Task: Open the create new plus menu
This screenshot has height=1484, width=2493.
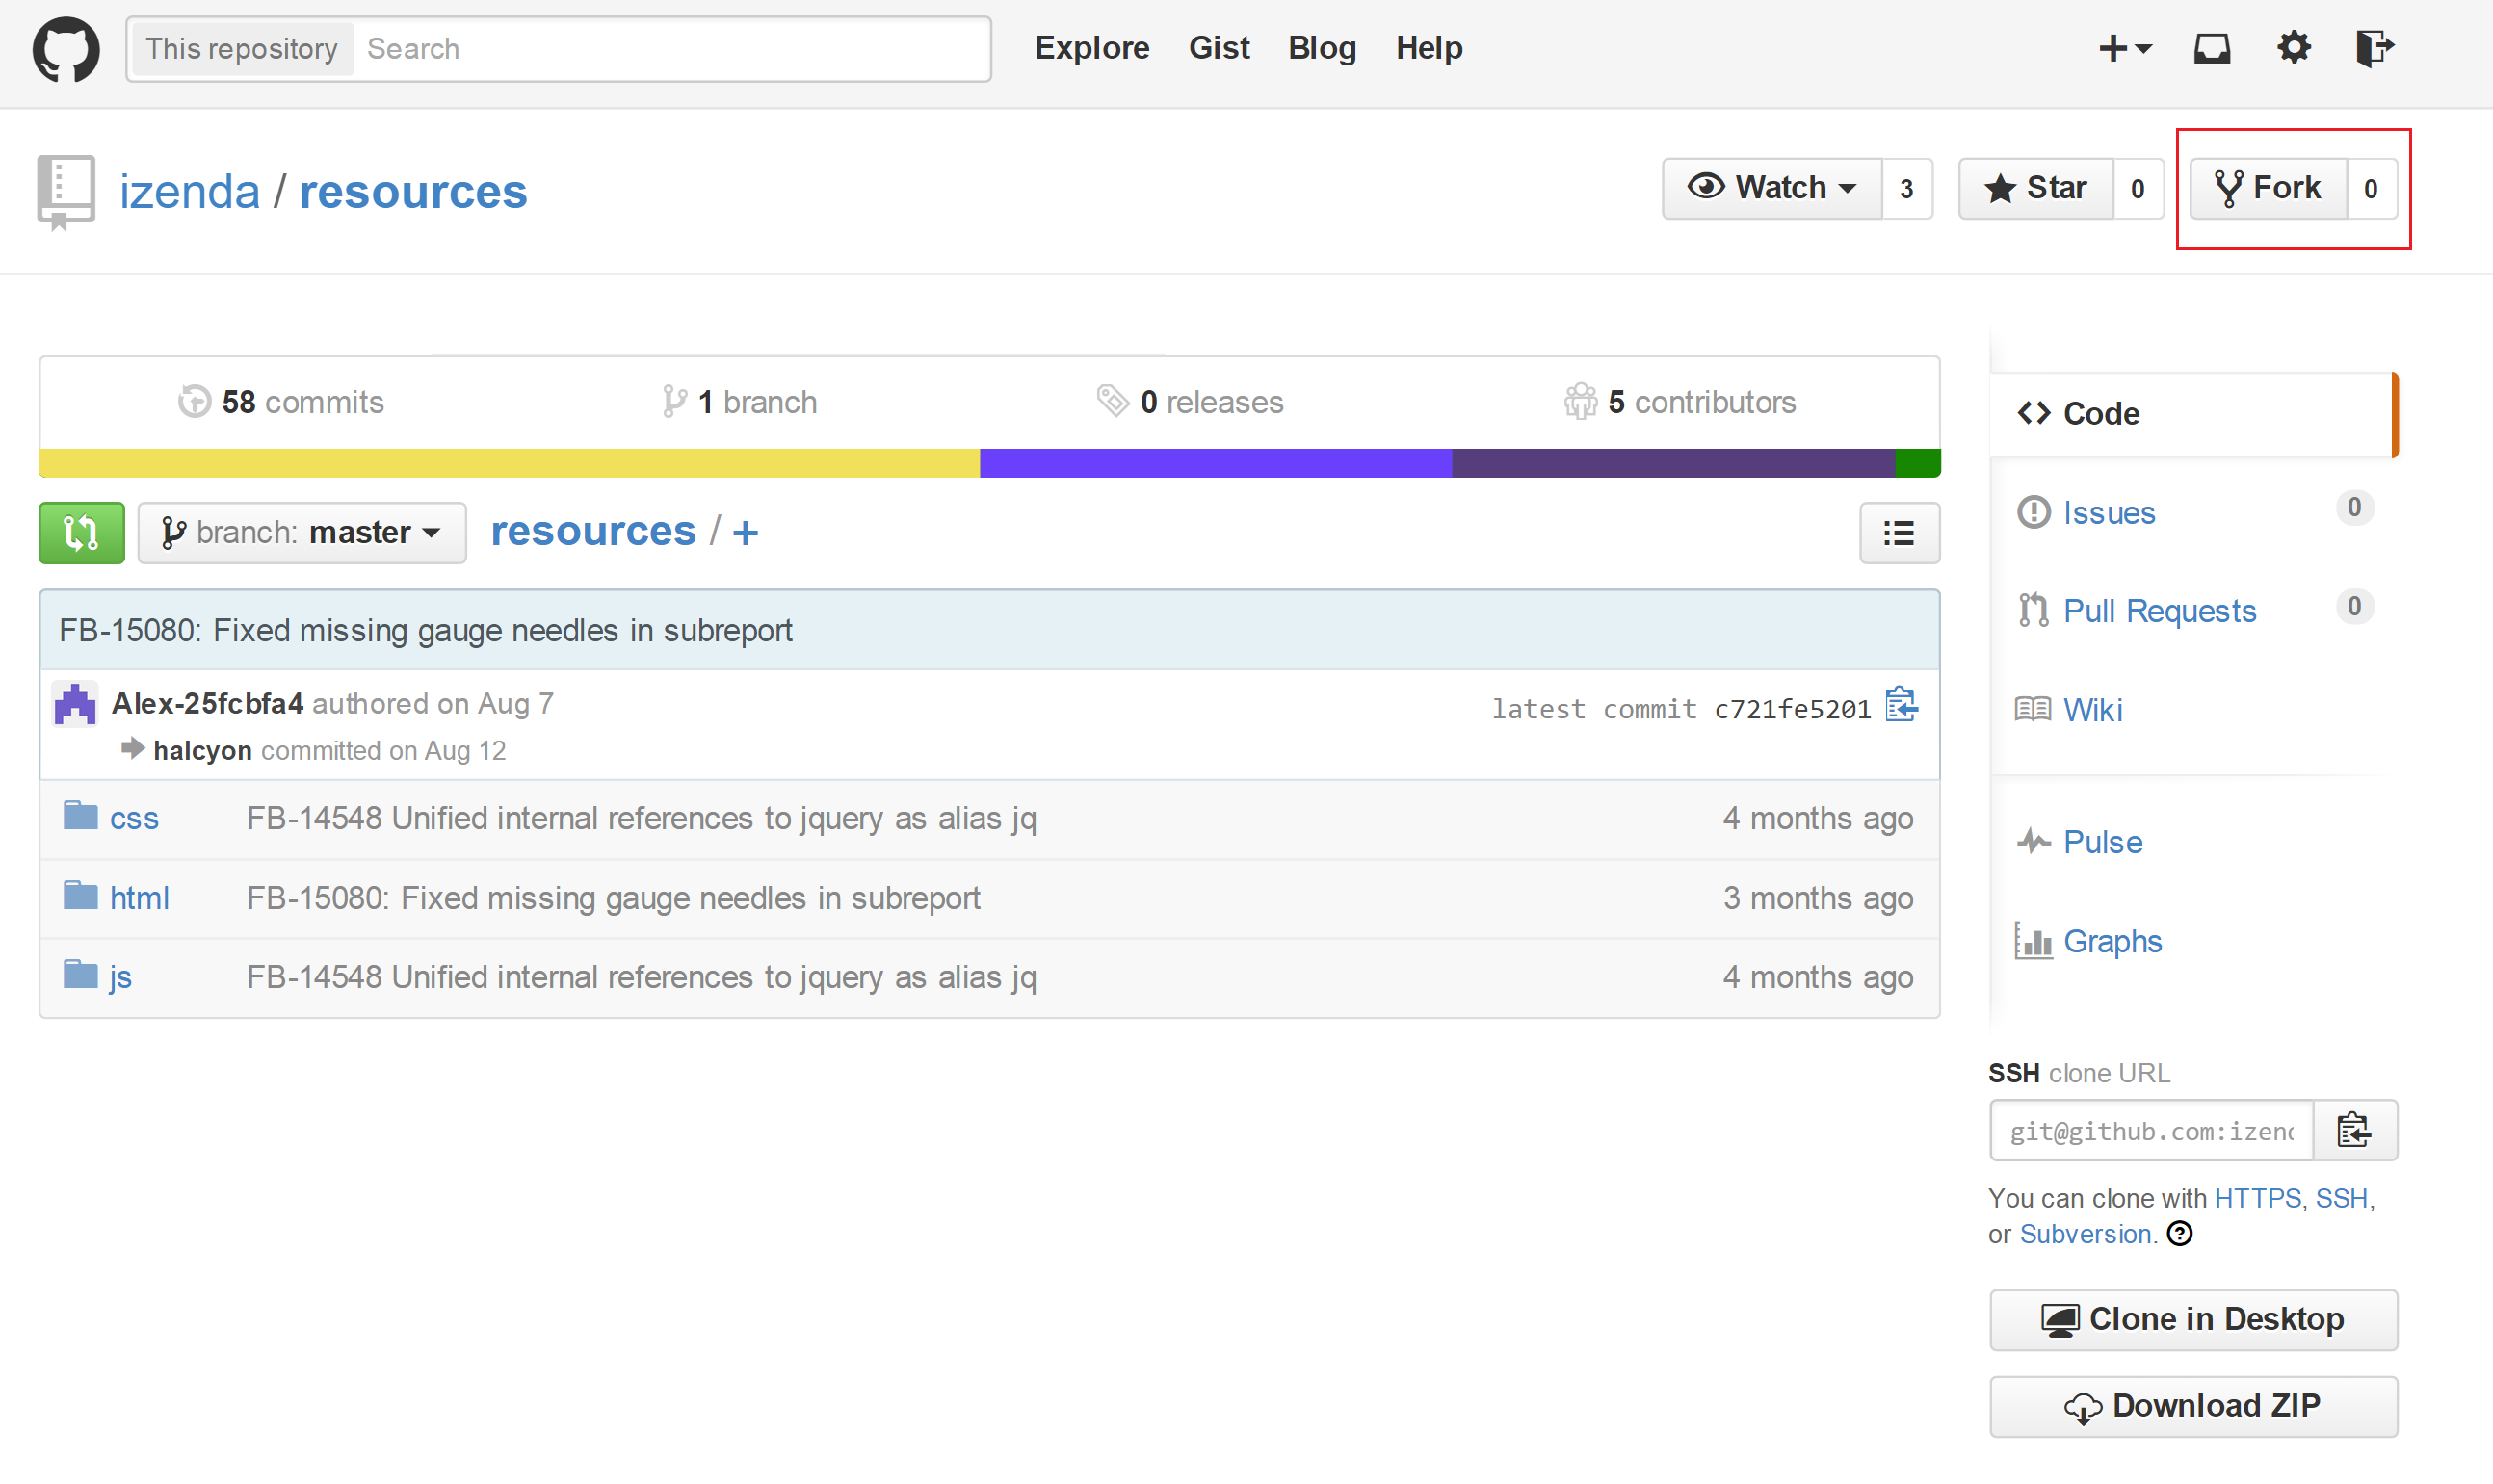Action: [x=2124, y=48]
